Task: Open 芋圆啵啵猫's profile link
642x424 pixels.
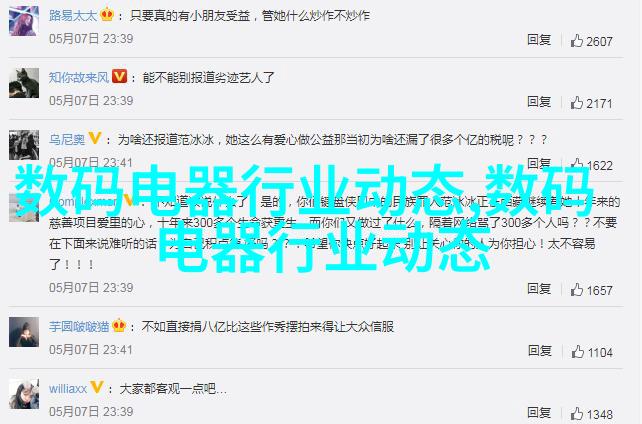Action: (79, 327)
